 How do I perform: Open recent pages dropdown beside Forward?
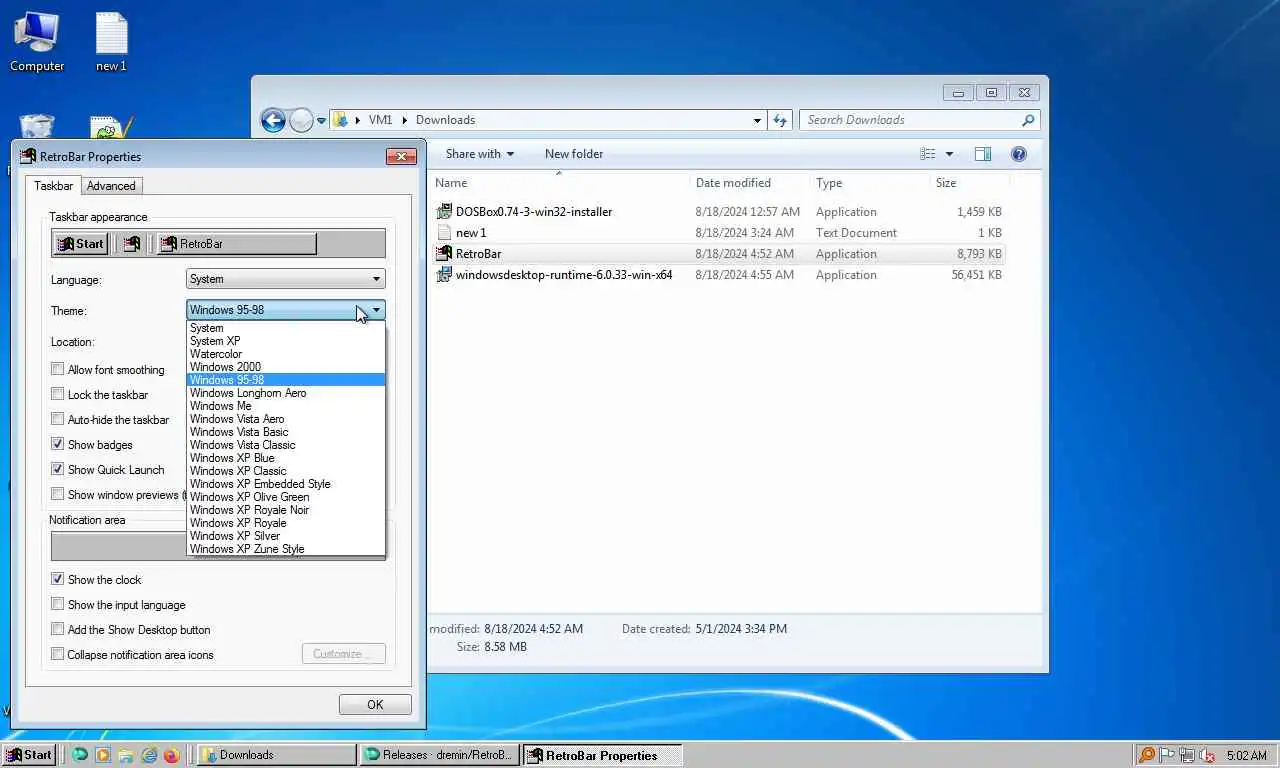[x=321, y=120]
